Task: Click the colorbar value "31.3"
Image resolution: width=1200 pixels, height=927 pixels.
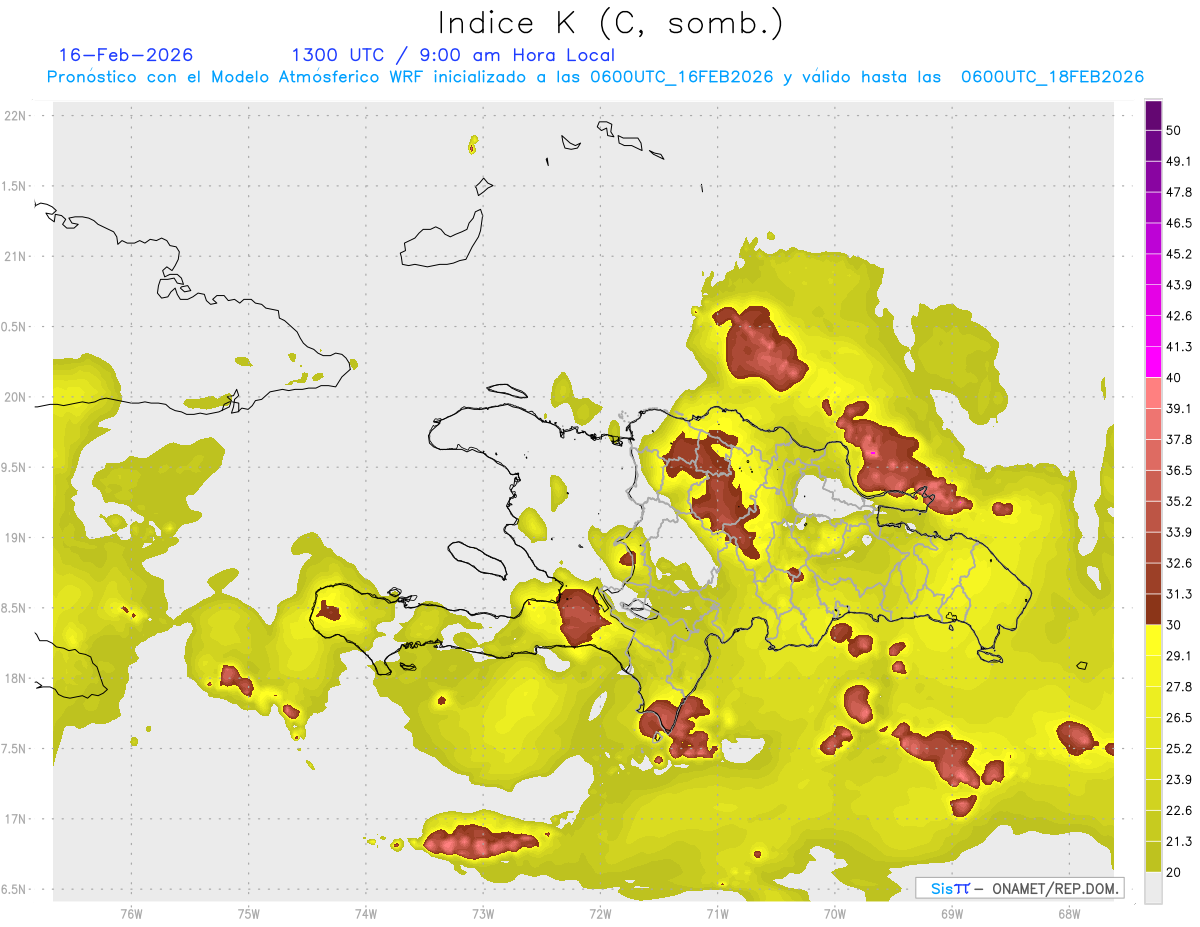Action: pos(1179,594)
